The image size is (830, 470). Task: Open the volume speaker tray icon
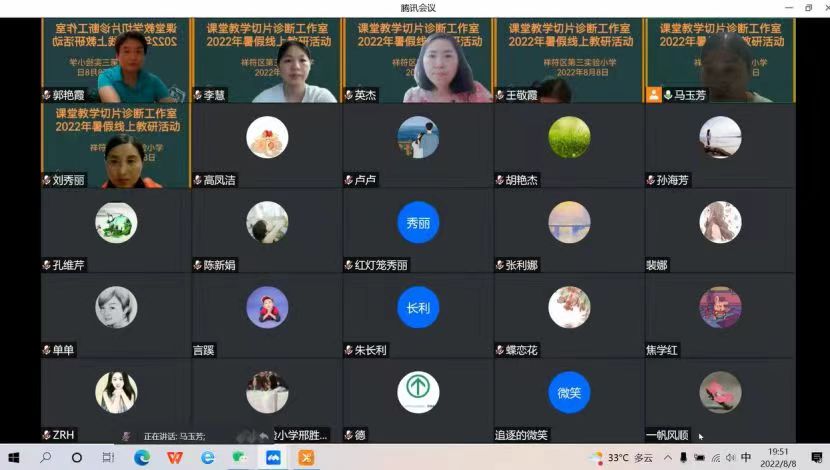pos(730,458)
